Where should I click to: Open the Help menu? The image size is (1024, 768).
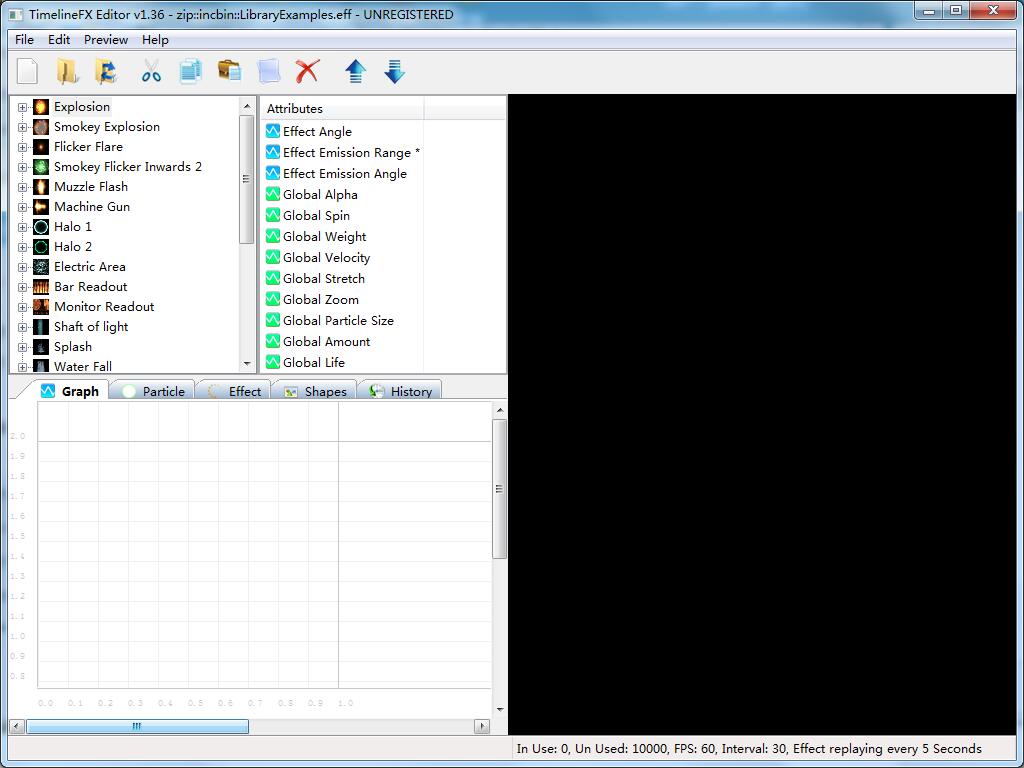coord(155,40)
